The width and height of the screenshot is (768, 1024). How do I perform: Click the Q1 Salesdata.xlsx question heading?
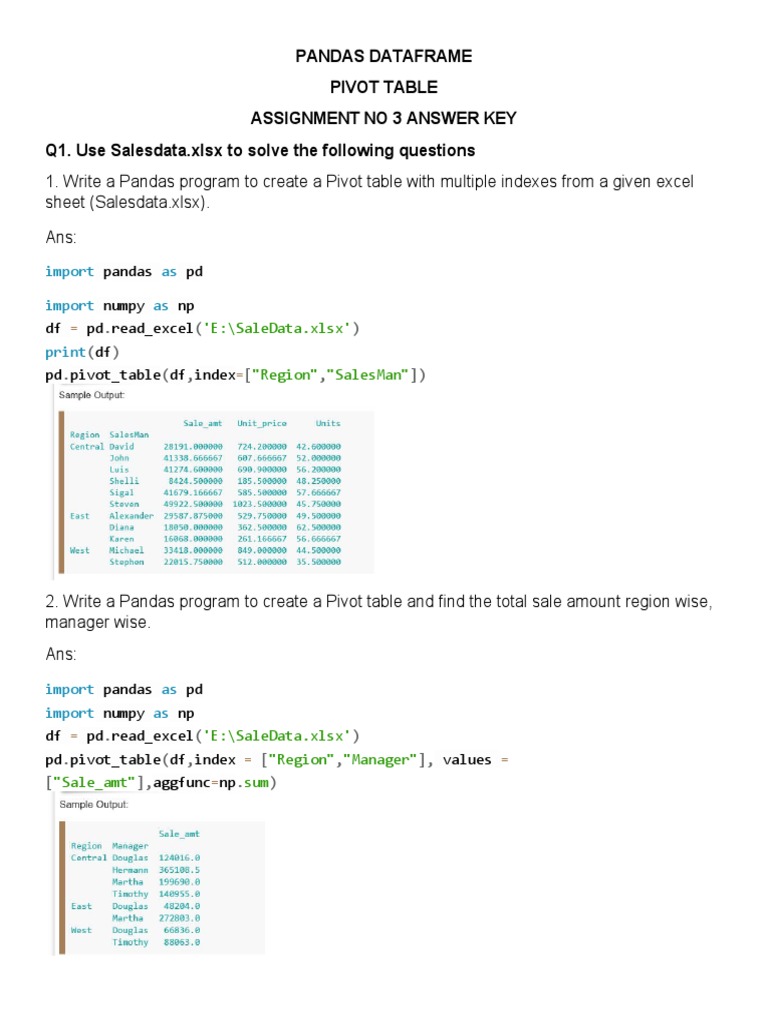260,150
